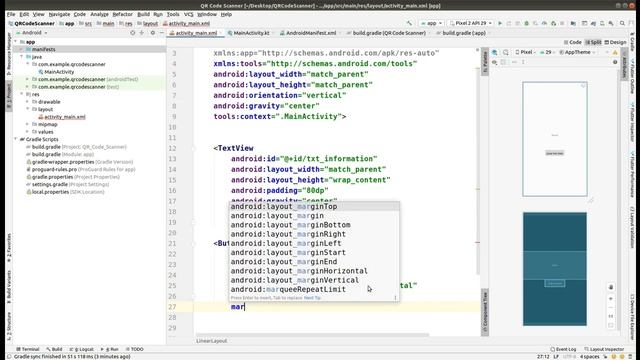Collapse the res folder
This screenshot has height=360, width=640.
(x=22, y=94)
